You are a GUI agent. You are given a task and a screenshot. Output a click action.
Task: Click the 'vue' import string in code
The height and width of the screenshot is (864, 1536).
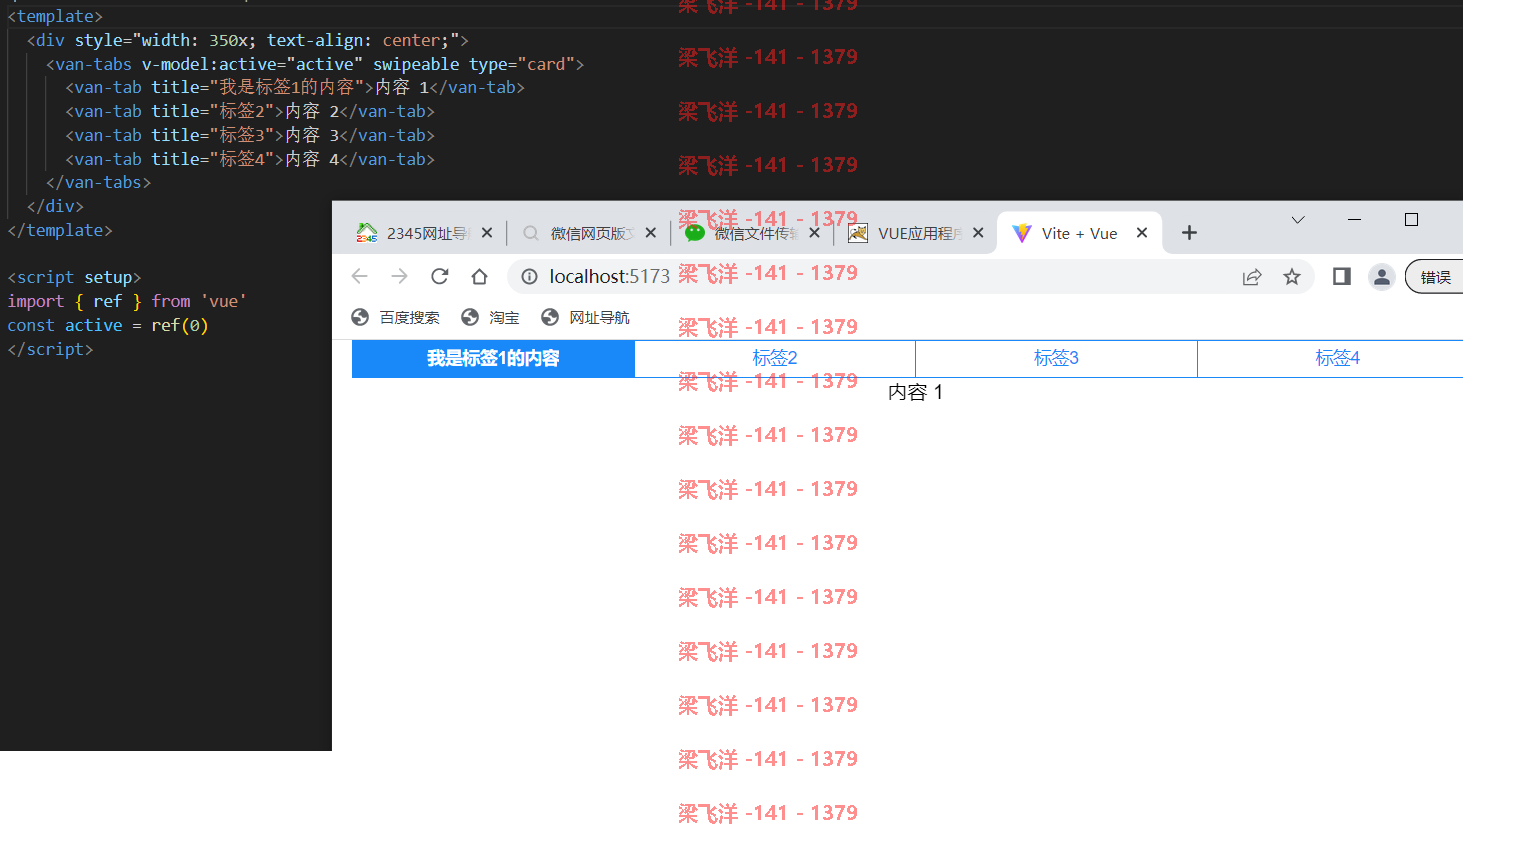click(224, 301)
